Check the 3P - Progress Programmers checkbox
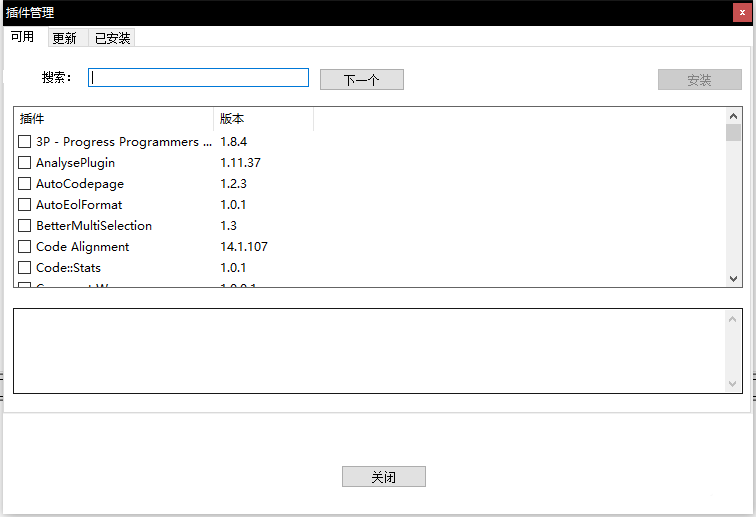This screenshot has width=756, height=517. coord(25,142)
